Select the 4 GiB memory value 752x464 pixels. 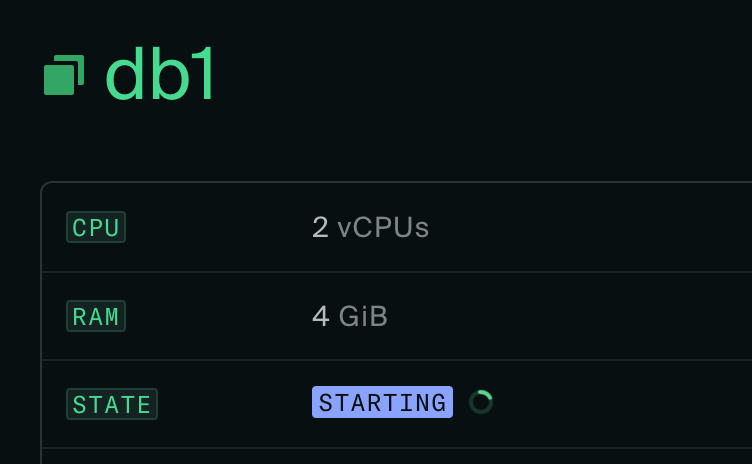349,316
